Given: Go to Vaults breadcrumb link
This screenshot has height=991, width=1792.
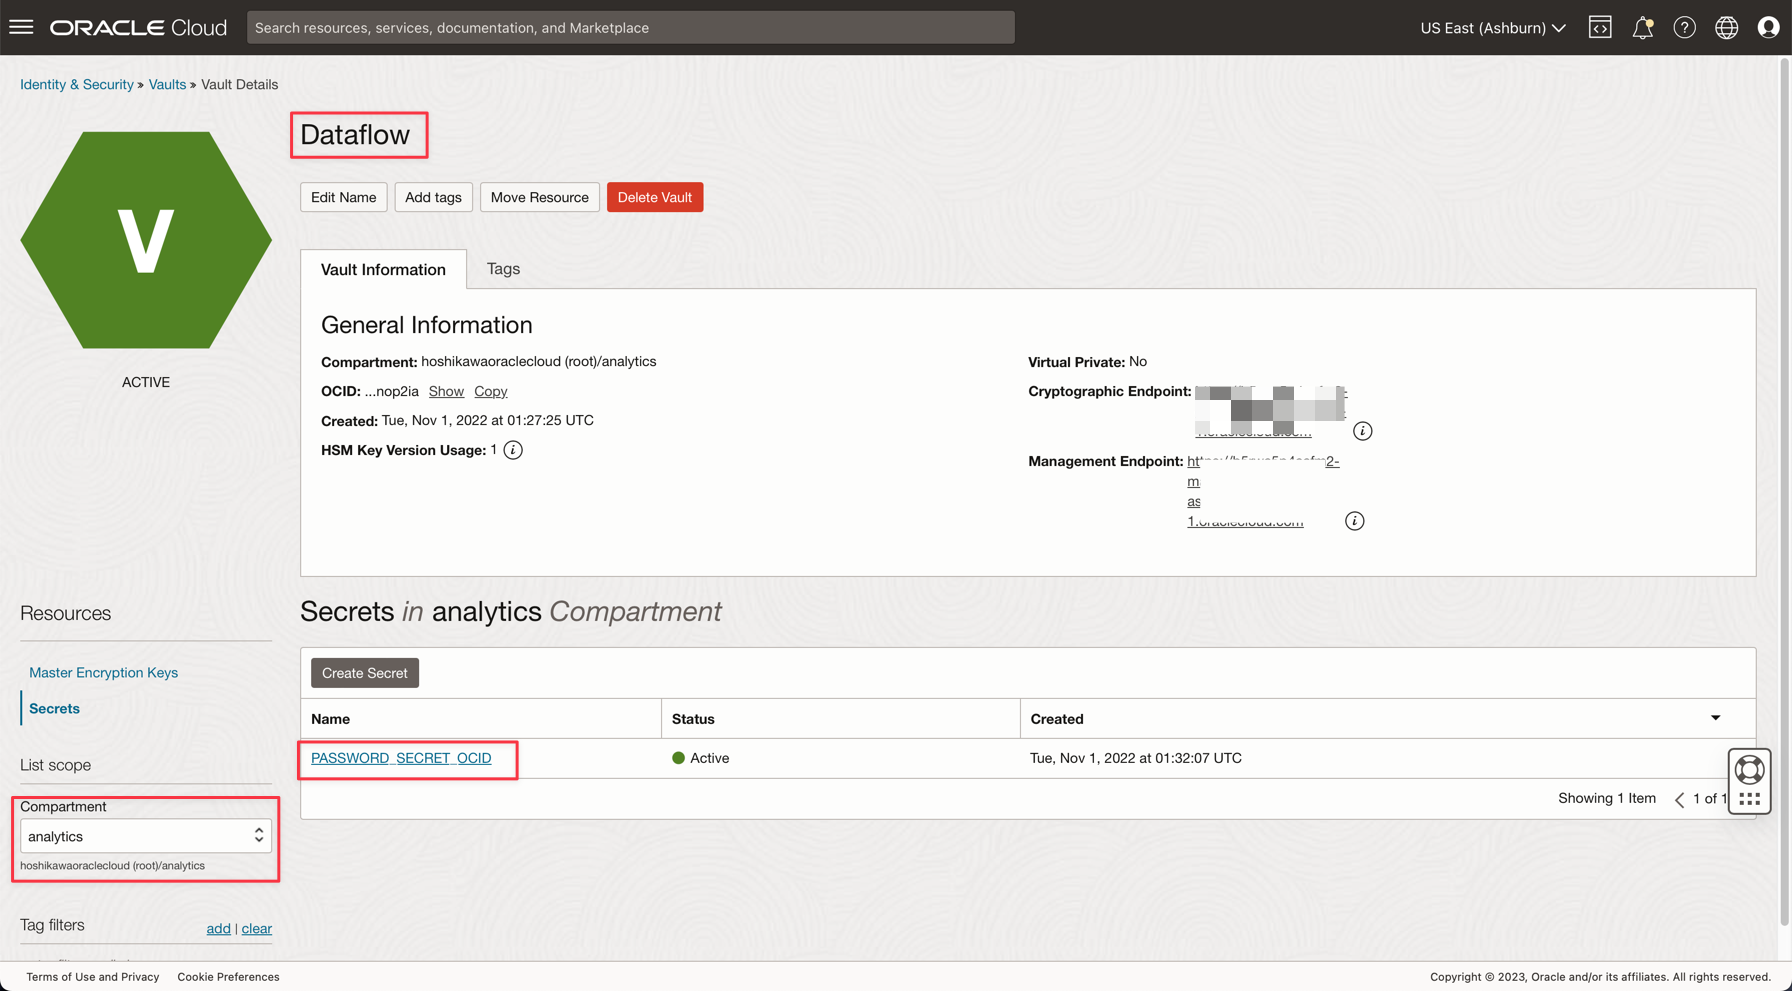Looking at the screenshot, I should tap(167, 84).
